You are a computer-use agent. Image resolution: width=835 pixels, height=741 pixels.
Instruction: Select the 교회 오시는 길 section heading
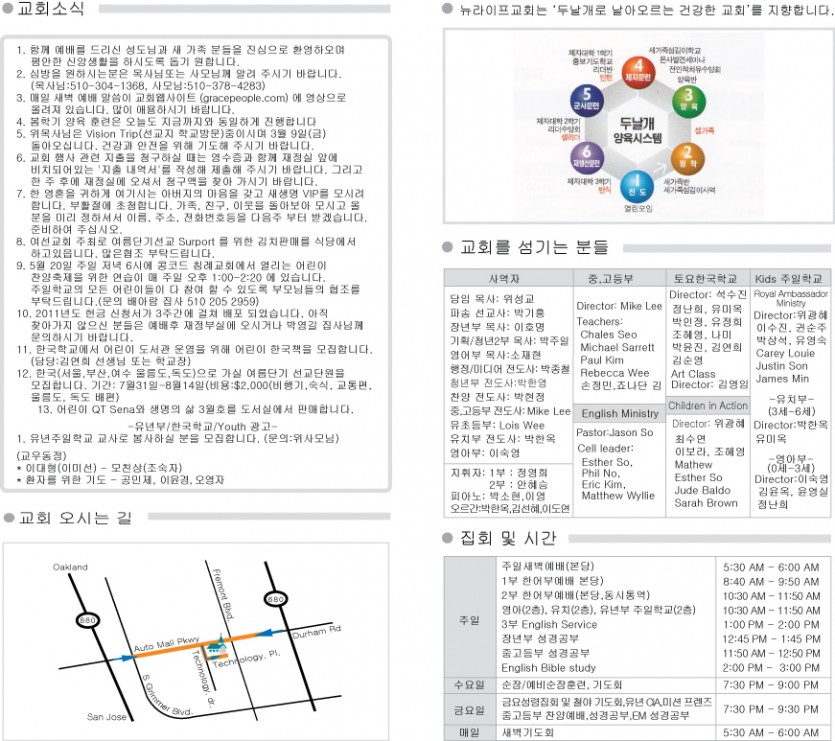(x=75, y=517)
